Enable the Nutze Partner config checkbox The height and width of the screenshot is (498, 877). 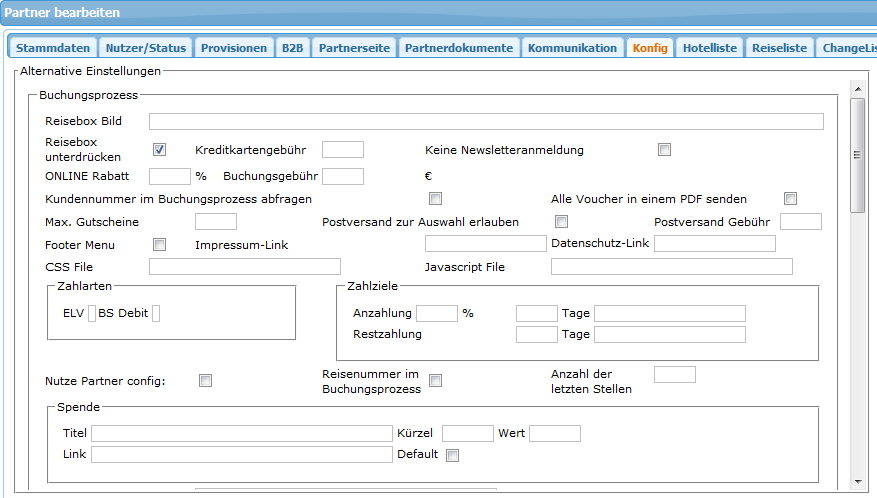click(x=205, y=380)
